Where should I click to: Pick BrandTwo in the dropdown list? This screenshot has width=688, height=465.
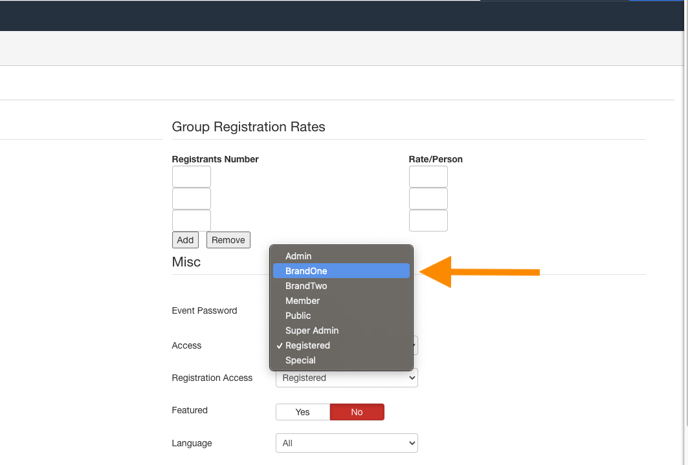(341, 286)
